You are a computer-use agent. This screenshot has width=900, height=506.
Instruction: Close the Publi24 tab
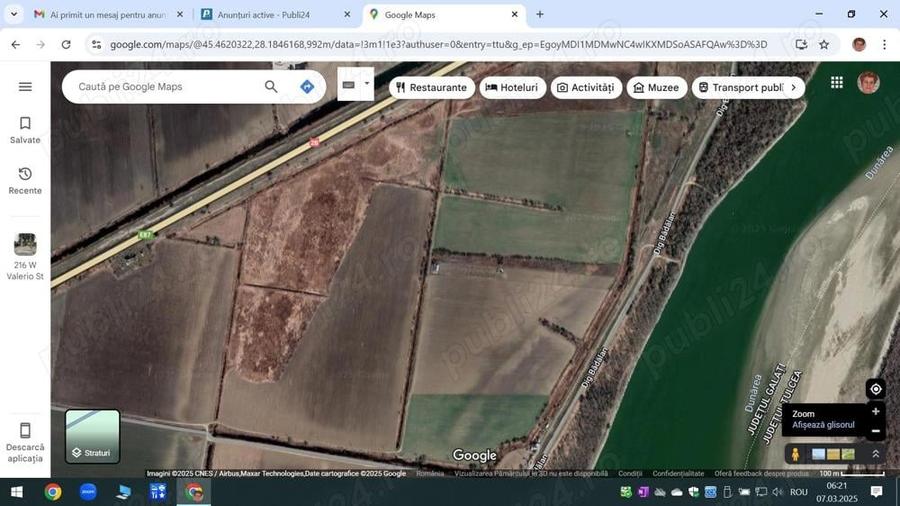(347, 15)
